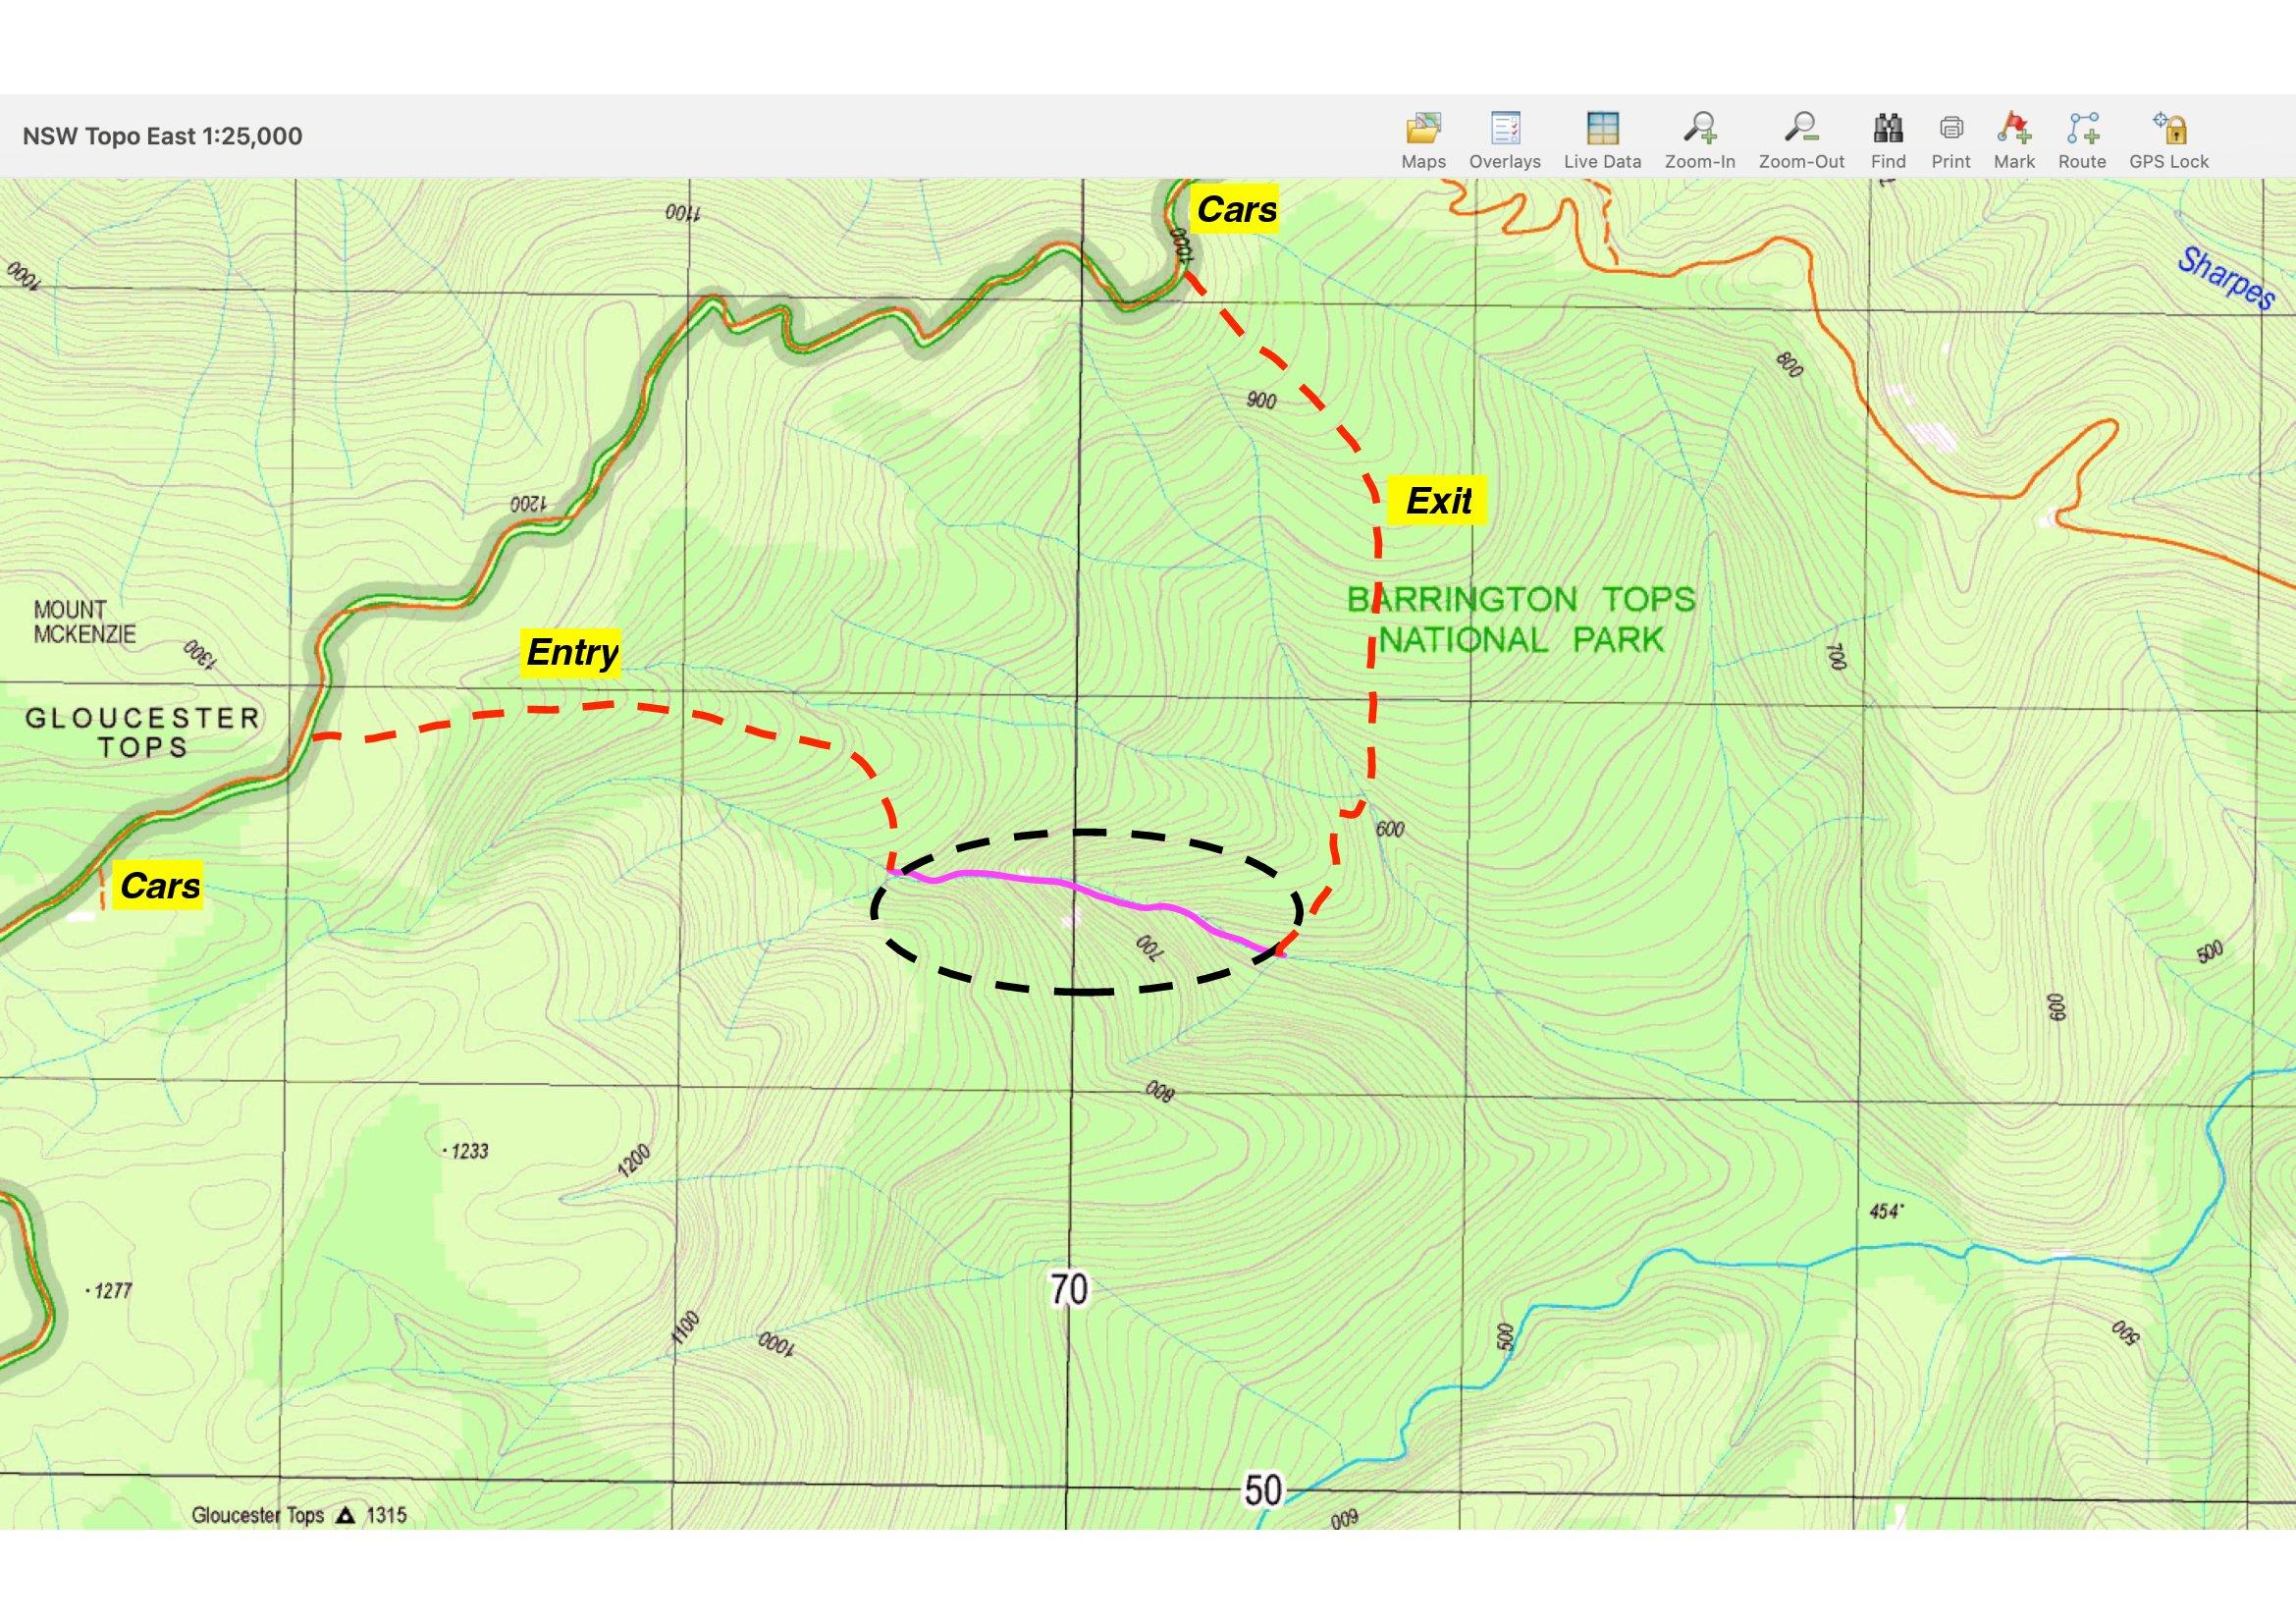Click the Zoom-Out magnifier tool

tap(1801, 128)
